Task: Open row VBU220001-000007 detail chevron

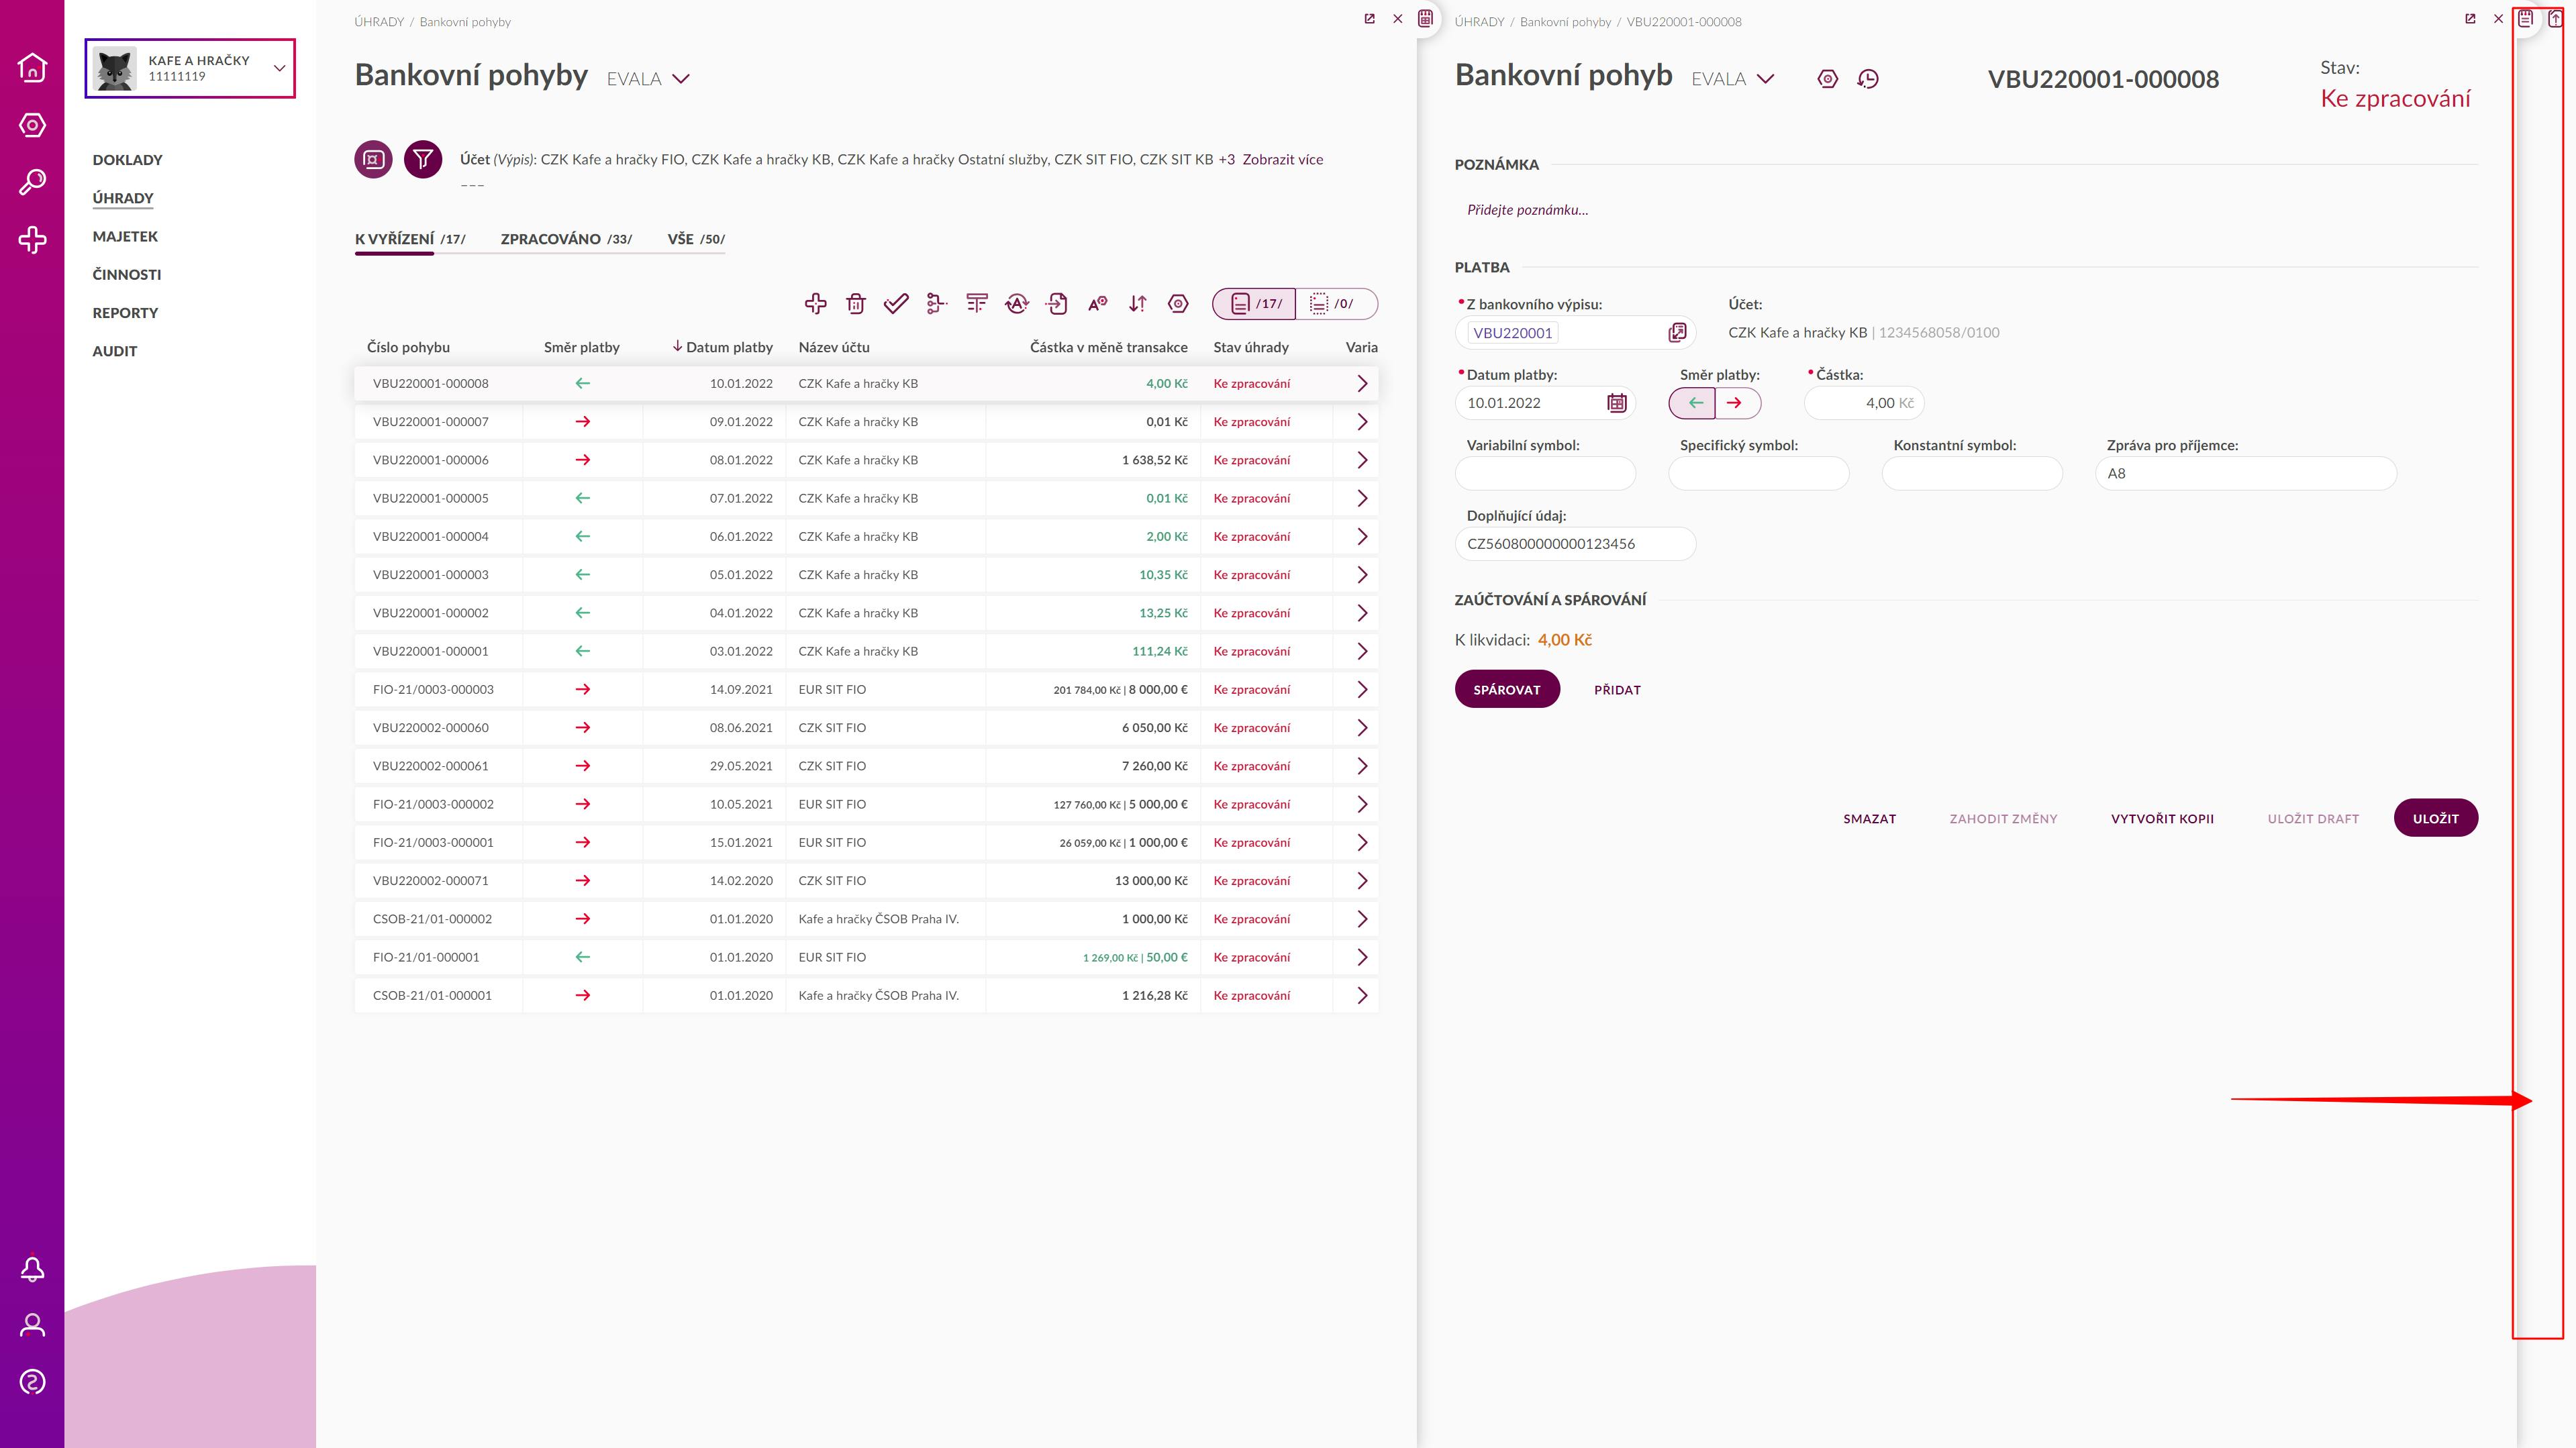Action: [1361, 422]
